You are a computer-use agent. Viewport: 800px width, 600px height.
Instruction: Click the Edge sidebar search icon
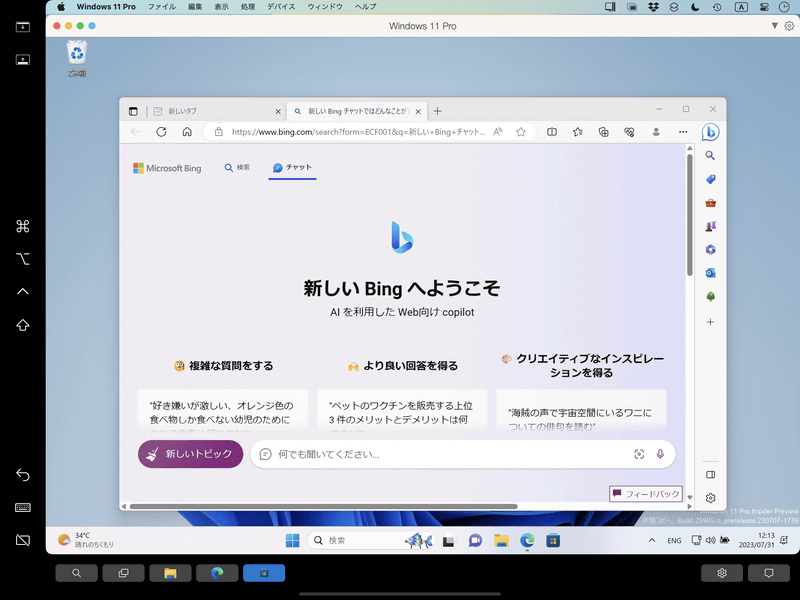[710, 156]
